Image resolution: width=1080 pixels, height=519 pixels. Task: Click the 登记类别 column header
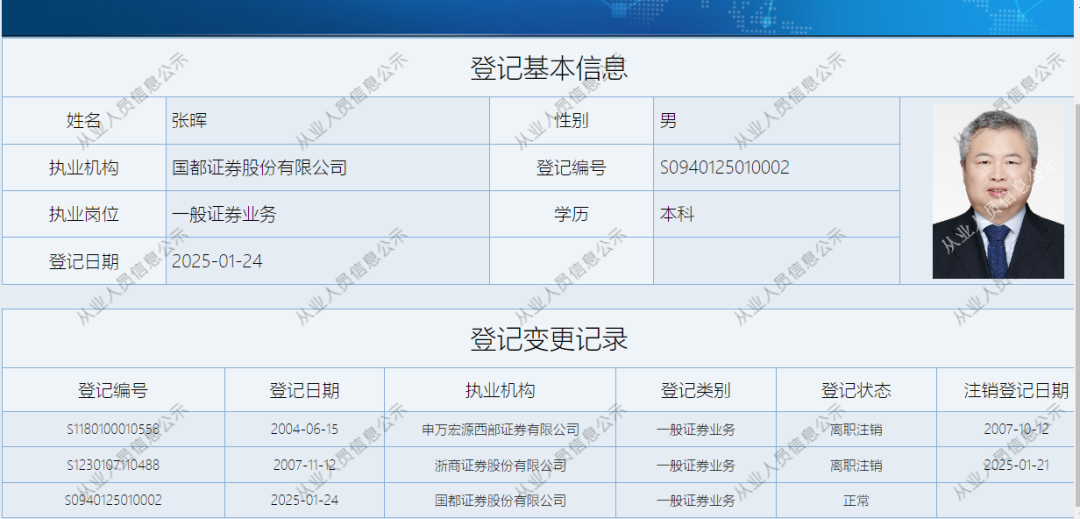click(x=696, y=390)
